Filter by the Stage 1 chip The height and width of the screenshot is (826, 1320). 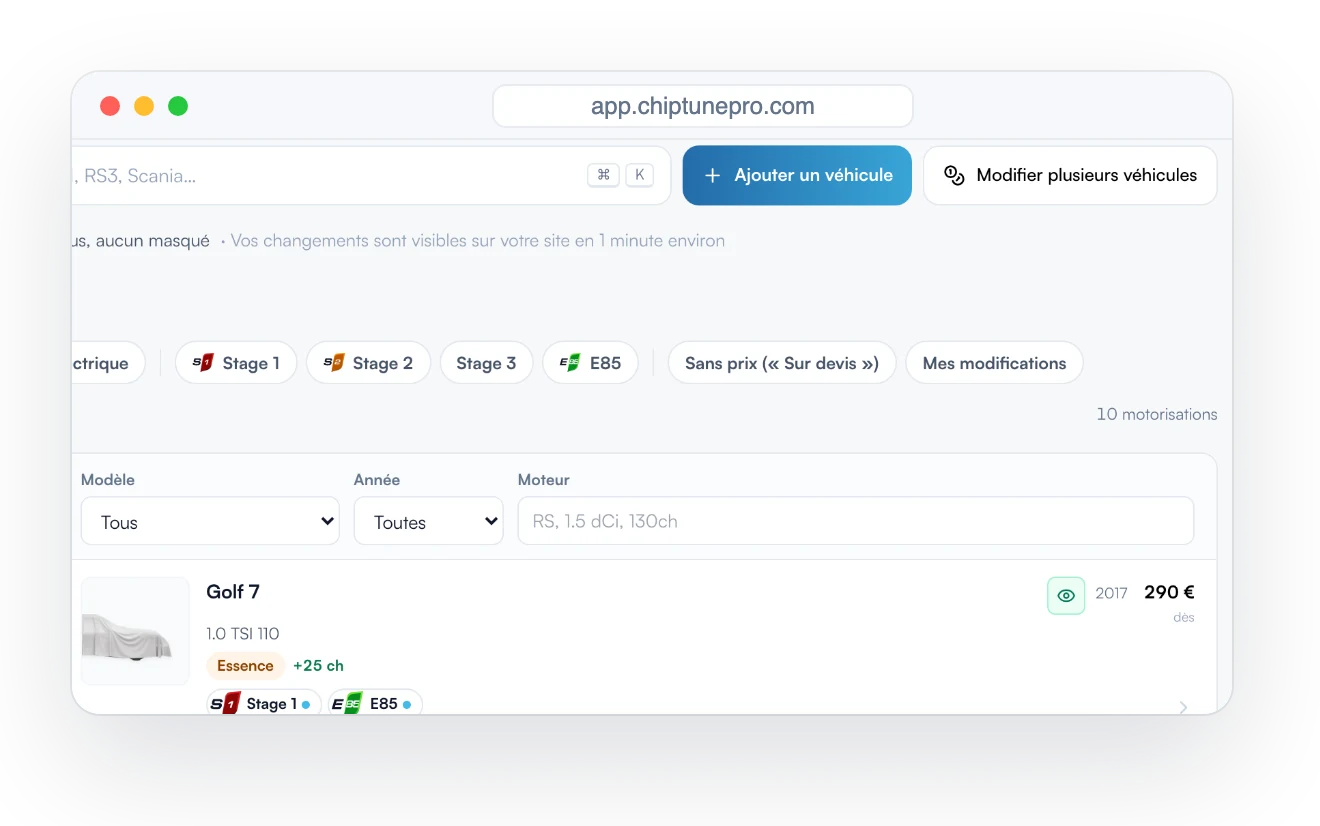point(236,363)
